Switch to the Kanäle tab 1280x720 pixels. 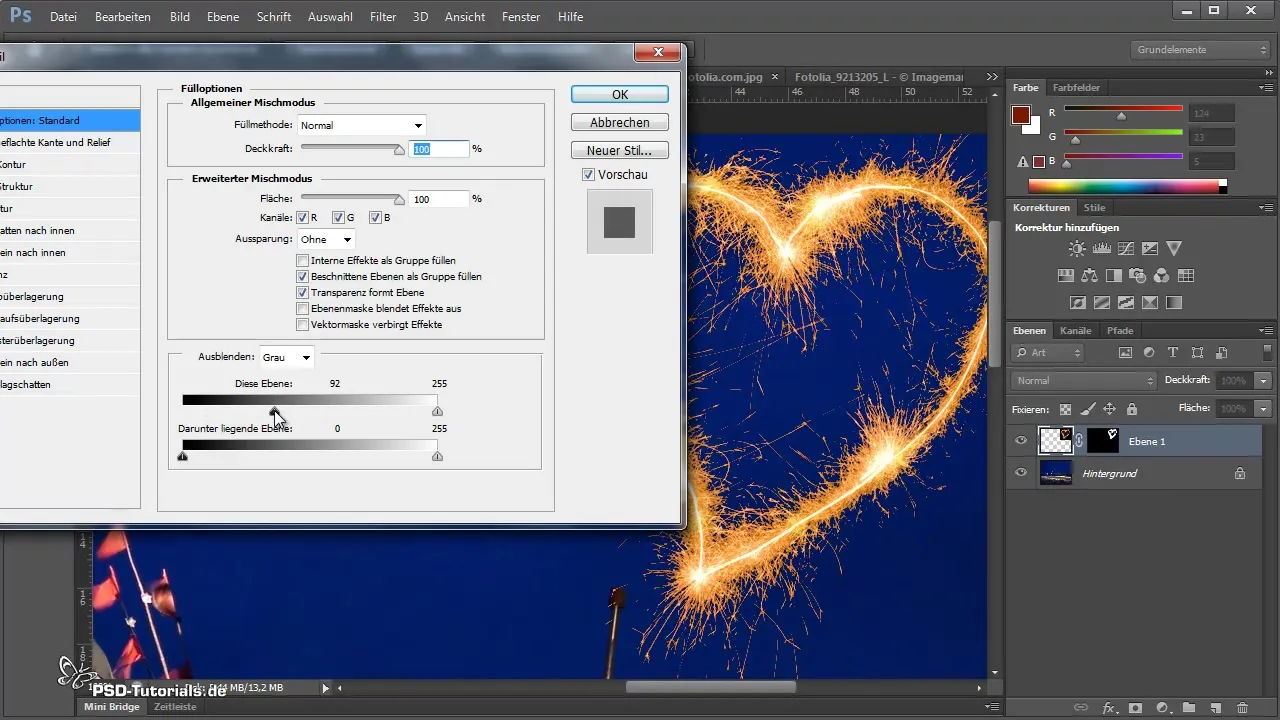[1075, 331]
